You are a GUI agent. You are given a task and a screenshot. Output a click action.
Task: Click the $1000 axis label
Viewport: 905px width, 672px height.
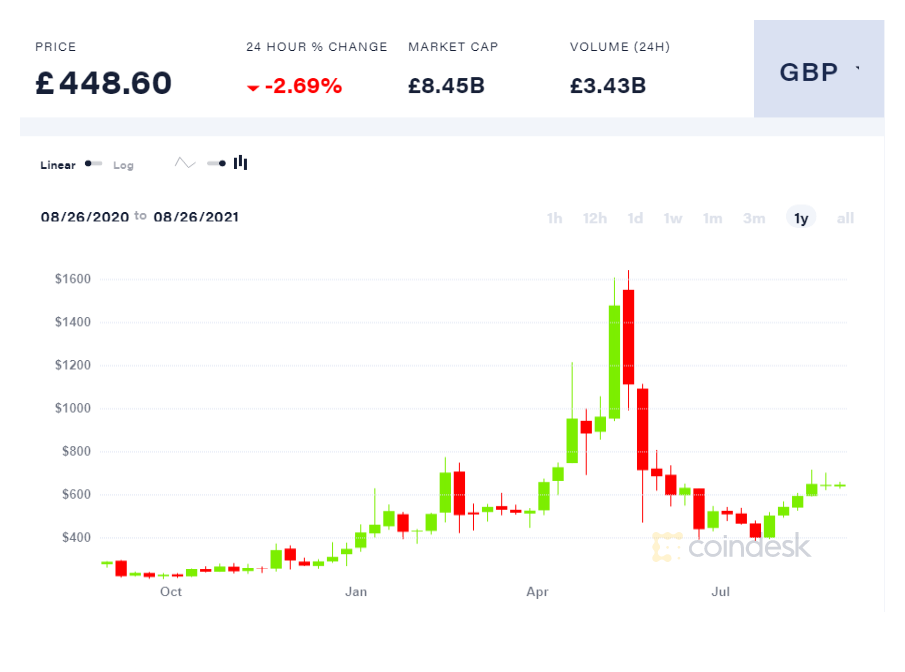(x=73, y=408)
